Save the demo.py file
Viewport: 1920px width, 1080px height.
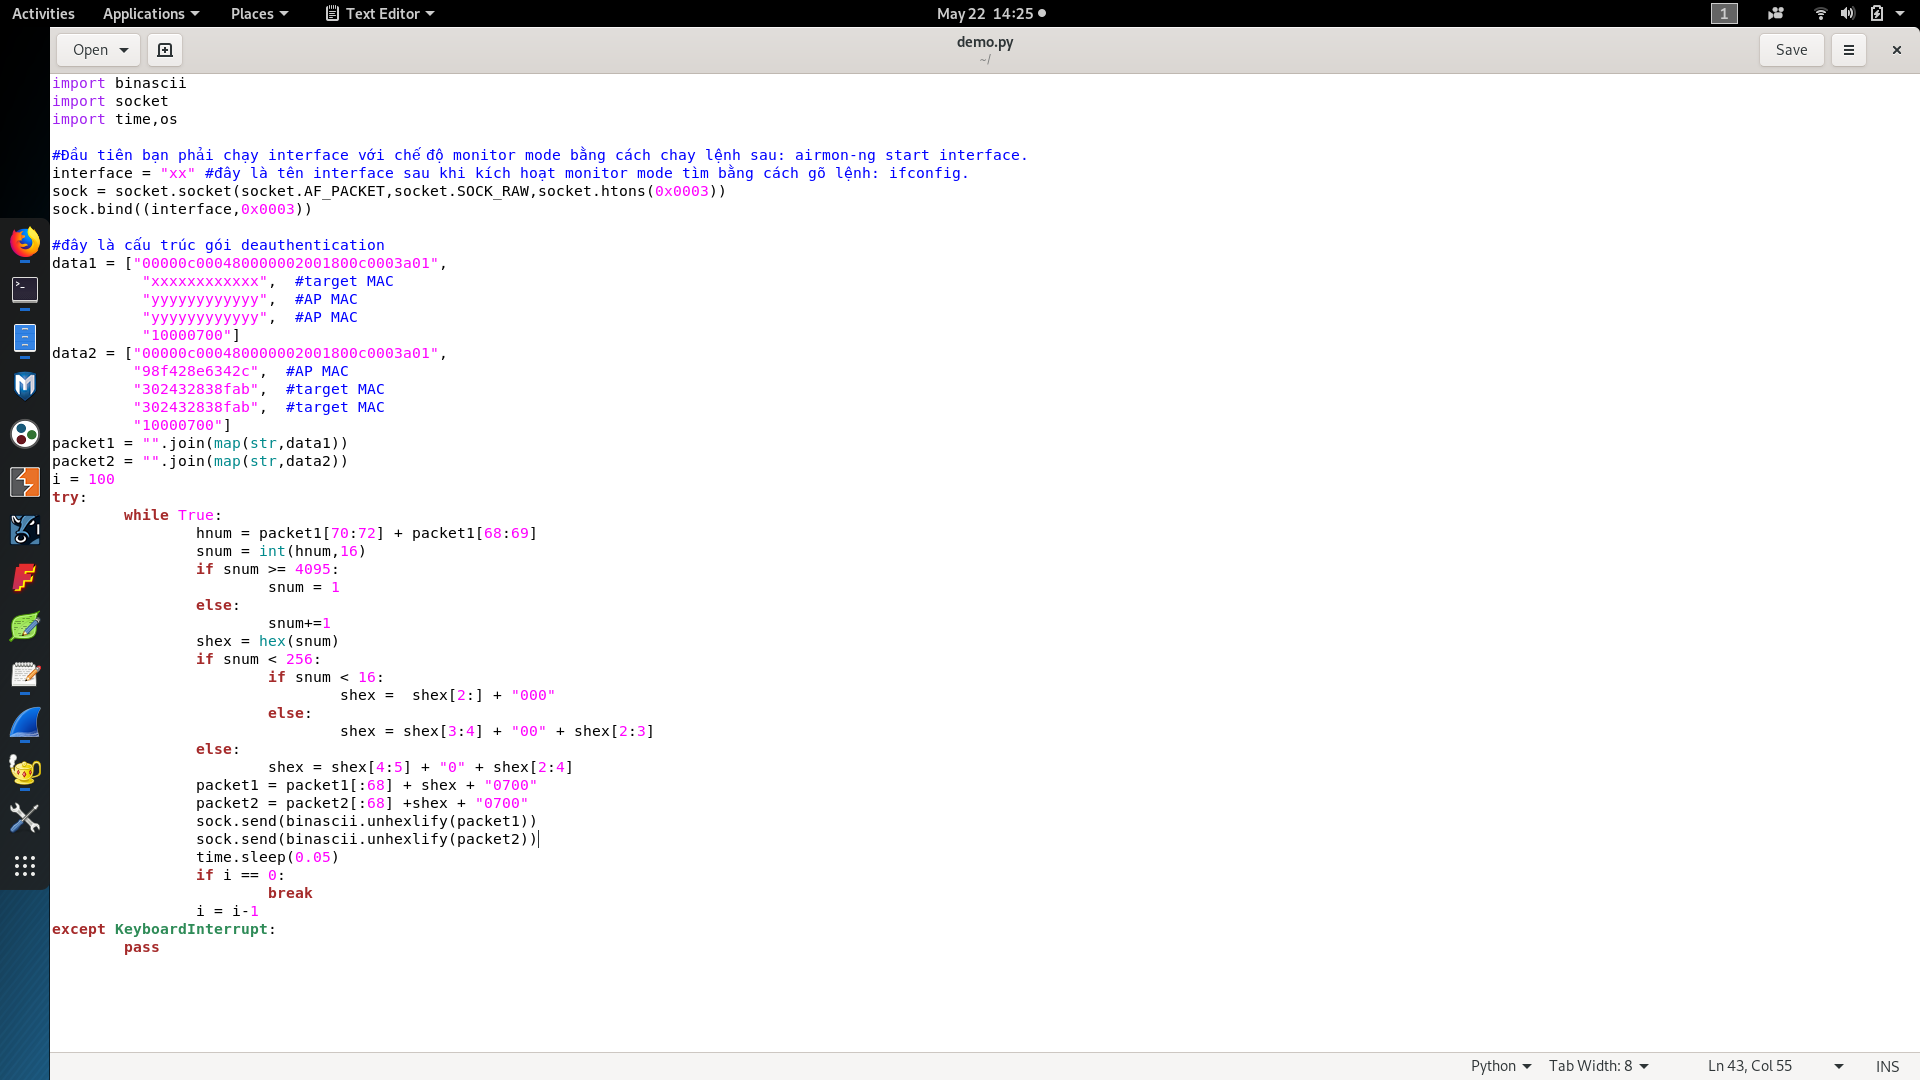1791,50
